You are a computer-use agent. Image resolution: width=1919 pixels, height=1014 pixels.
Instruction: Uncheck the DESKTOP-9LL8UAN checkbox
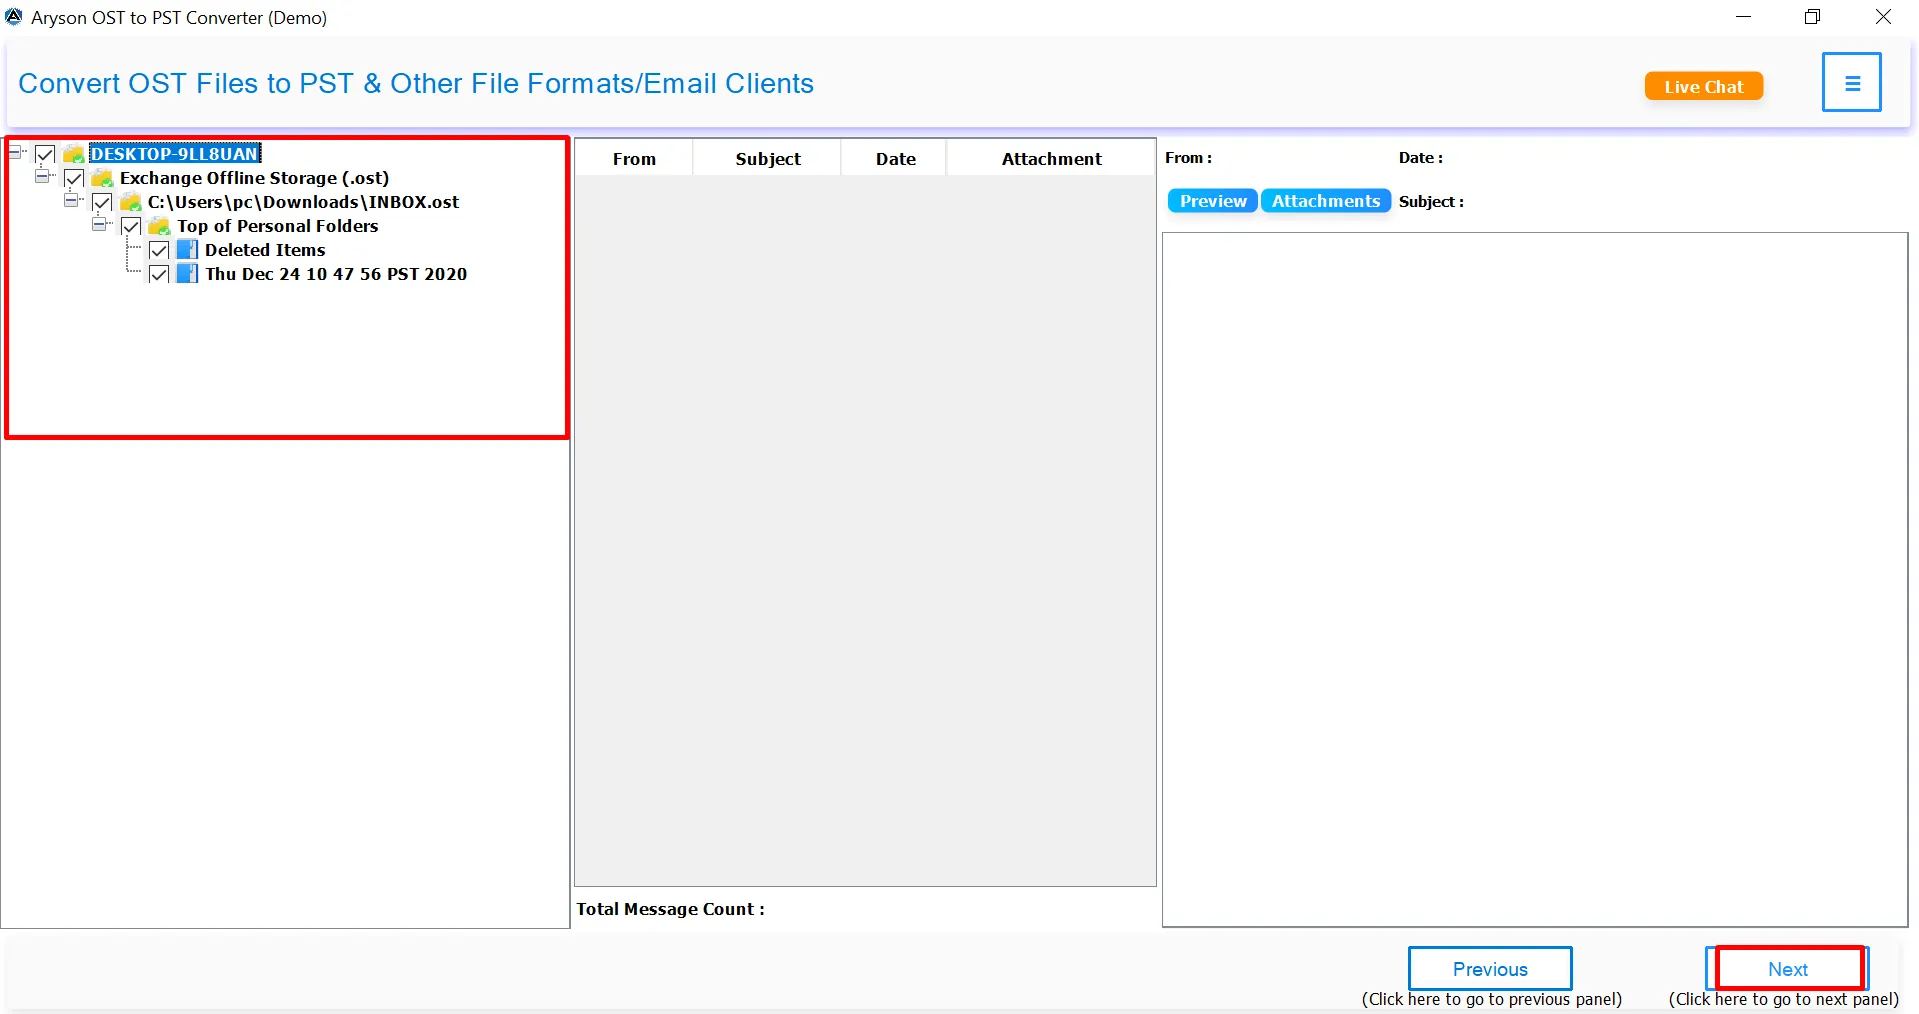tap(45, 154)
